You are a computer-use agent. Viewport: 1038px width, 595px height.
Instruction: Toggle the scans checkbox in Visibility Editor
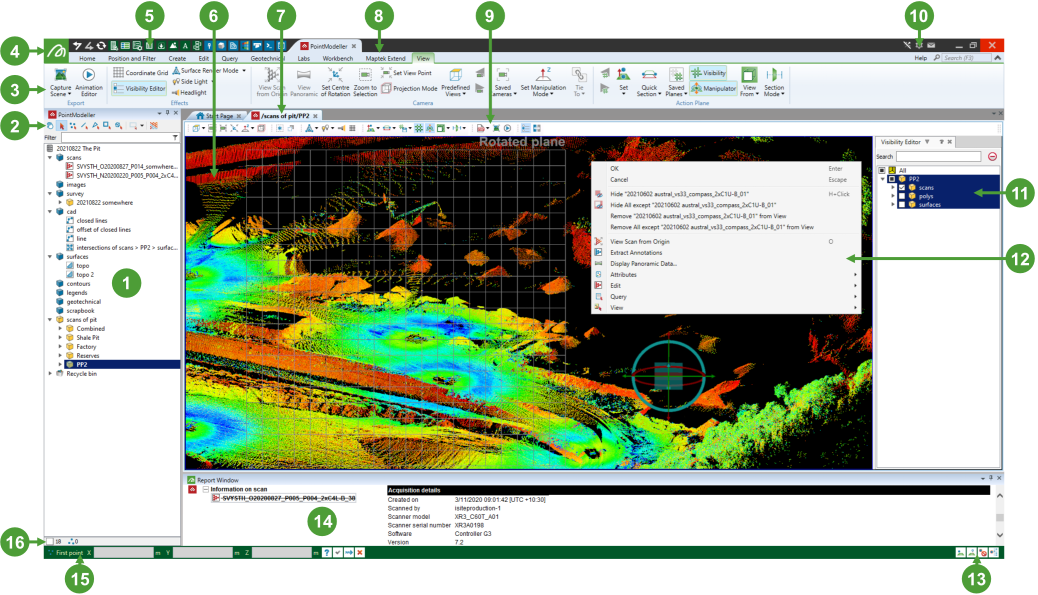pyautogui.click(x=902, y=188)
